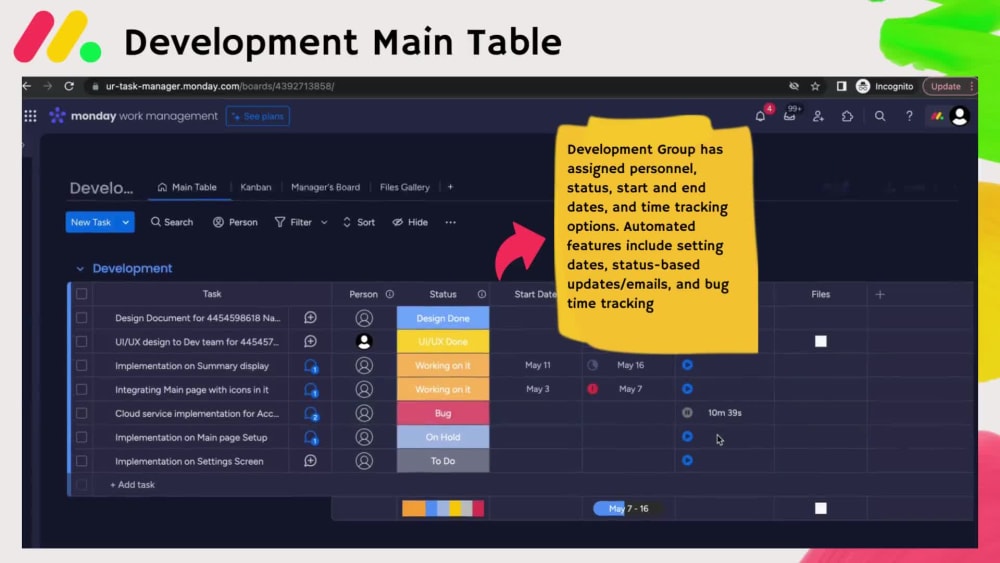
Task: Open the New Task dropdown arrow
Action: point(126,222)
